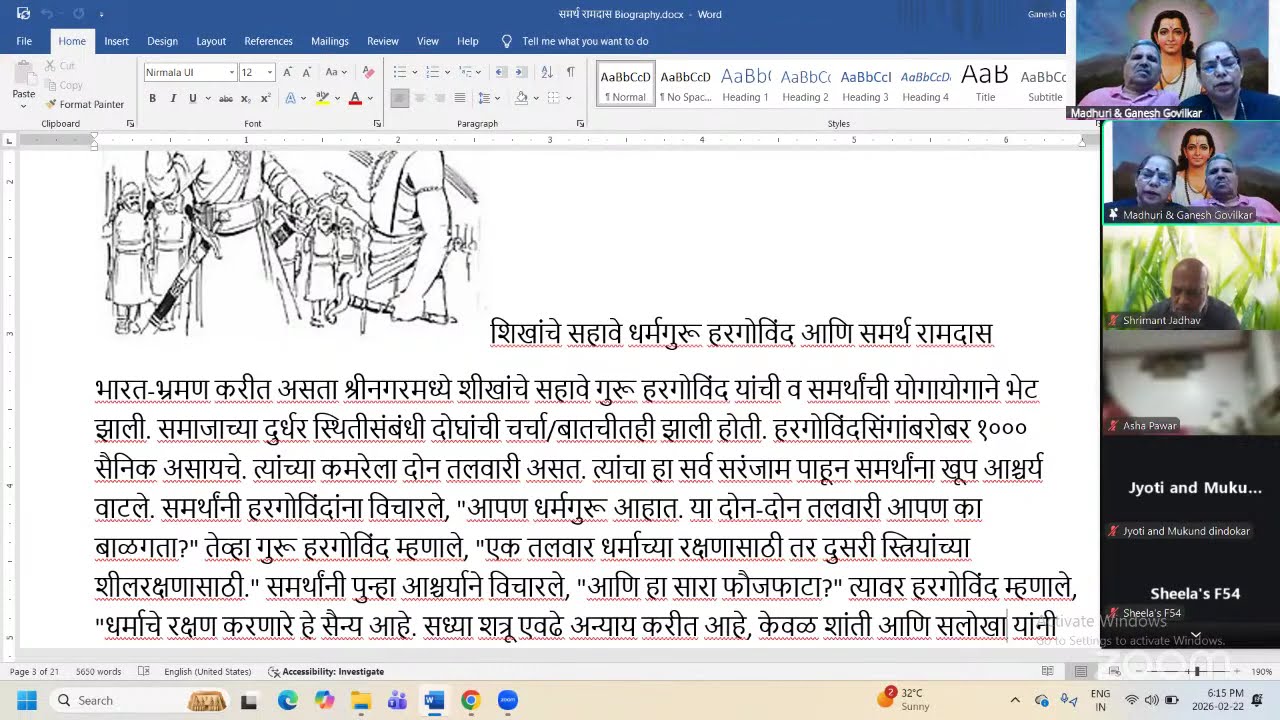
Task: Center align paragraph text
Action: 420,98
